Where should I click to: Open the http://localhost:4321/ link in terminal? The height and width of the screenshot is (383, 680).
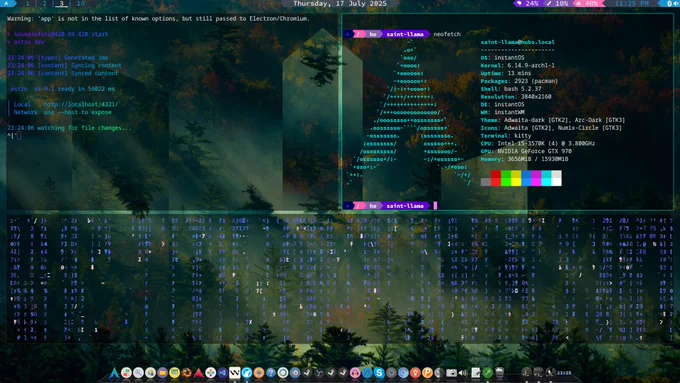(x=81, y=105)
